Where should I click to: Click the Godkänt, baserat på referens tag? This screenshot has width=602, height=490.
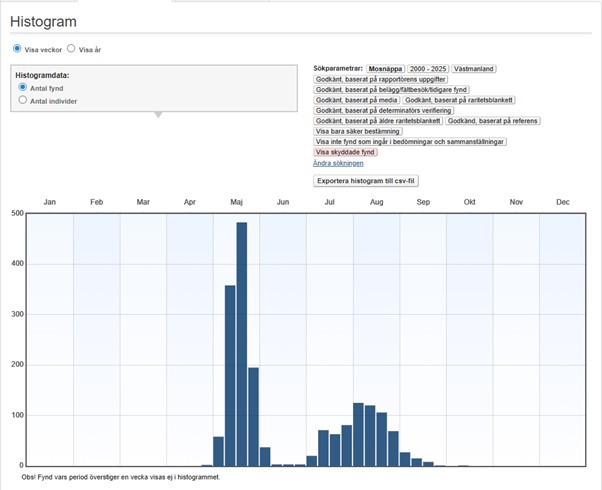(493, 121)
